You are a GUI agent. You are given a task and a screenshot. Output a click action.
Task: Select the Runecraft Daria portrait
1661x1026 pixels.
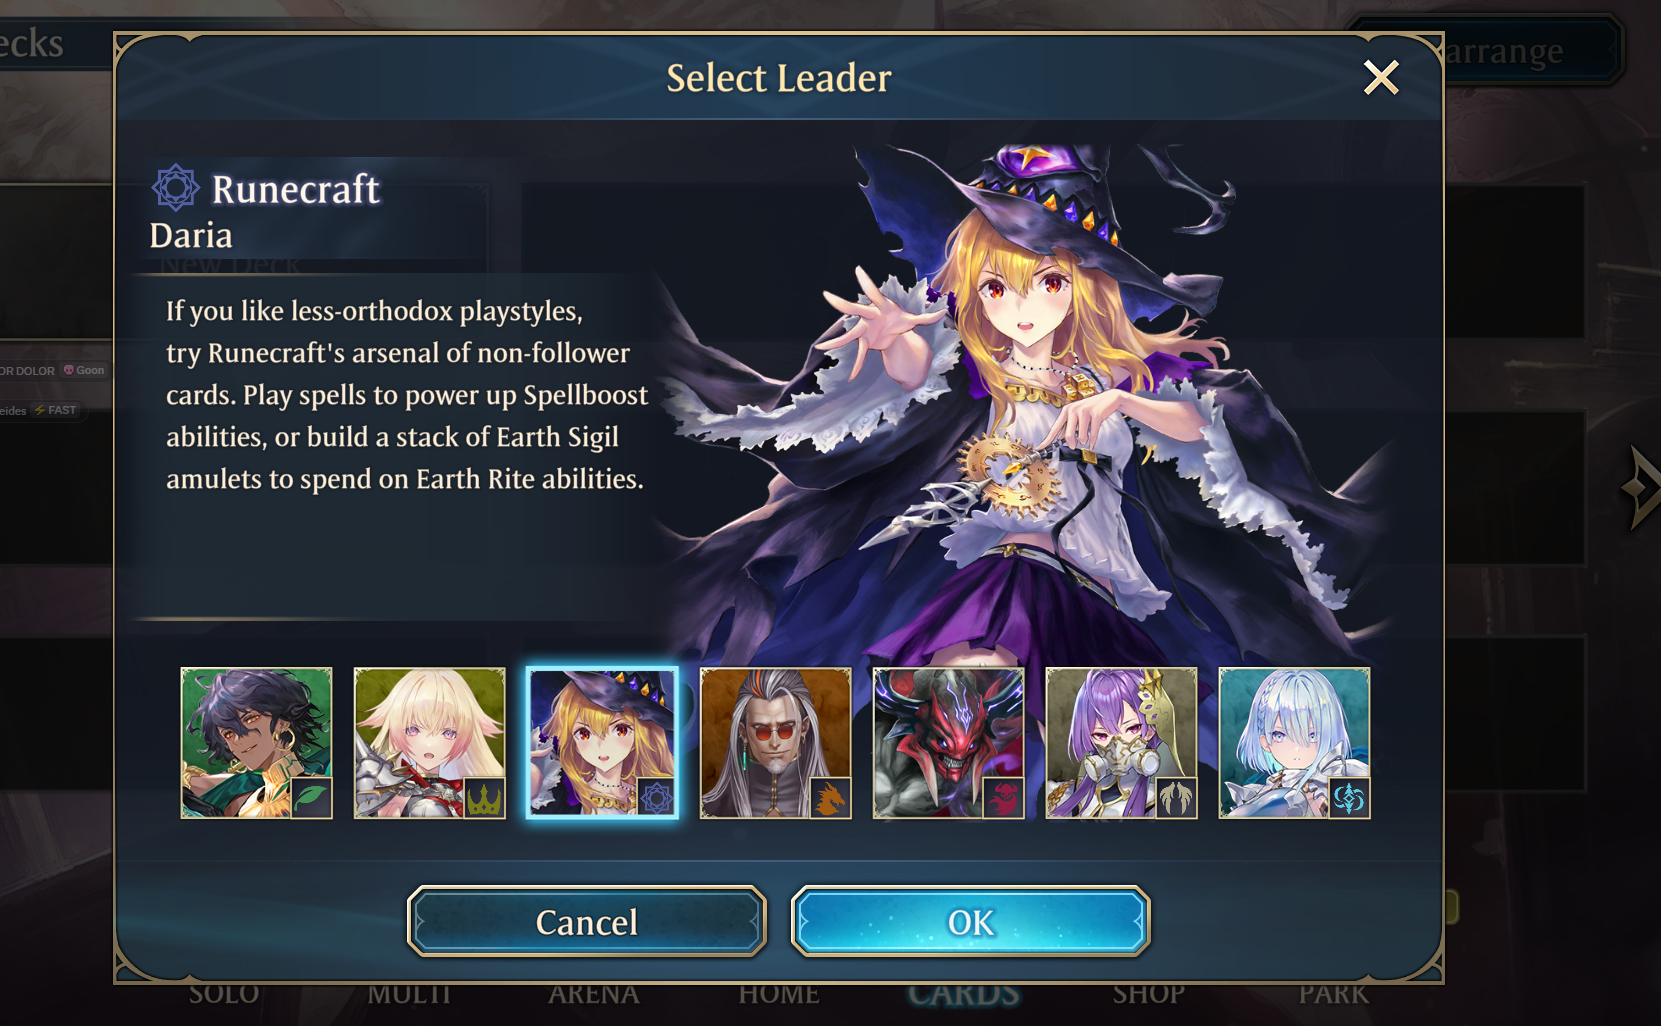[x=602, y=743]
